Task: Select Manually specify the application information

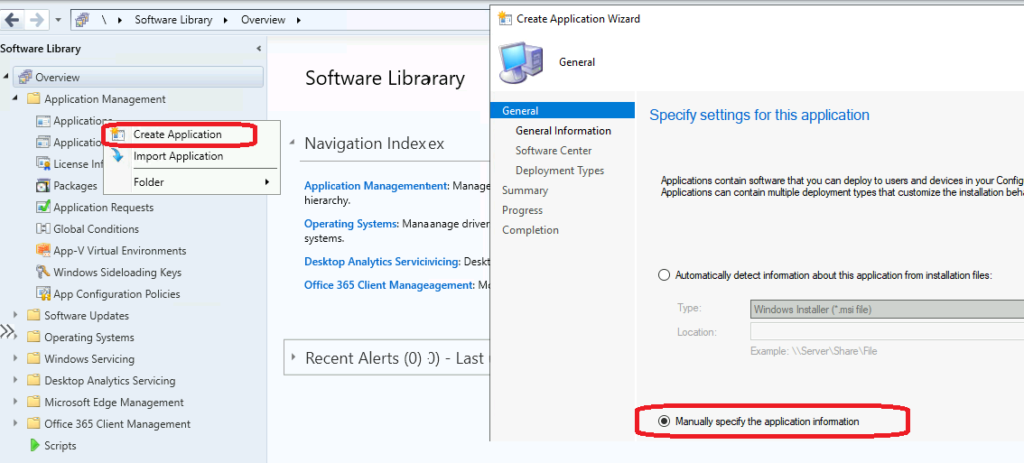Action: [664, 421]
